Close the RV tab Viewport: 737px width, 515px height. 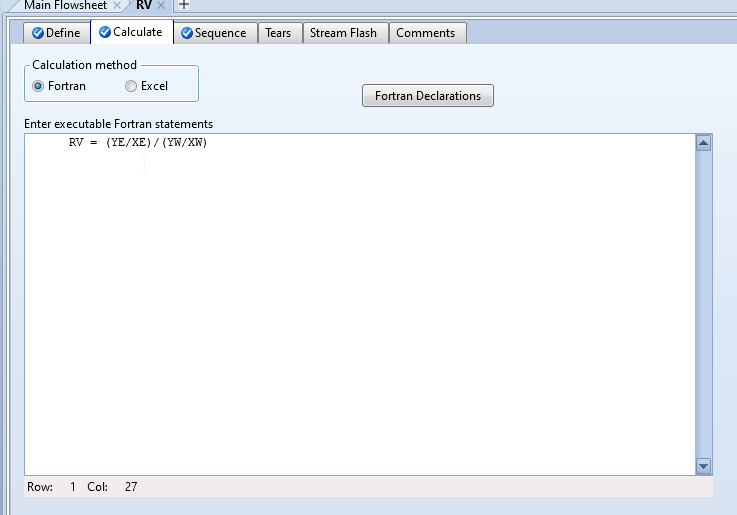[x=161, y=5]
